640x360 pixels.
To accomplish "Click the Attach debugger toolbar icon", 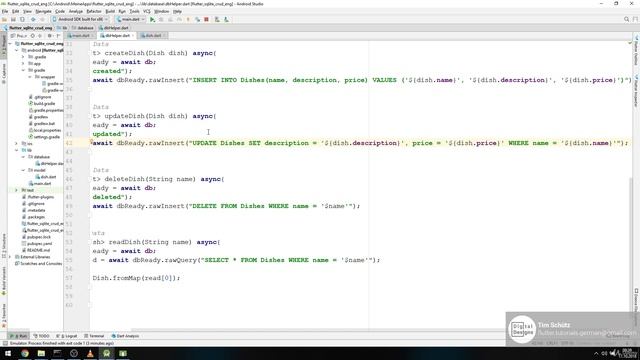I will [197, 19].
